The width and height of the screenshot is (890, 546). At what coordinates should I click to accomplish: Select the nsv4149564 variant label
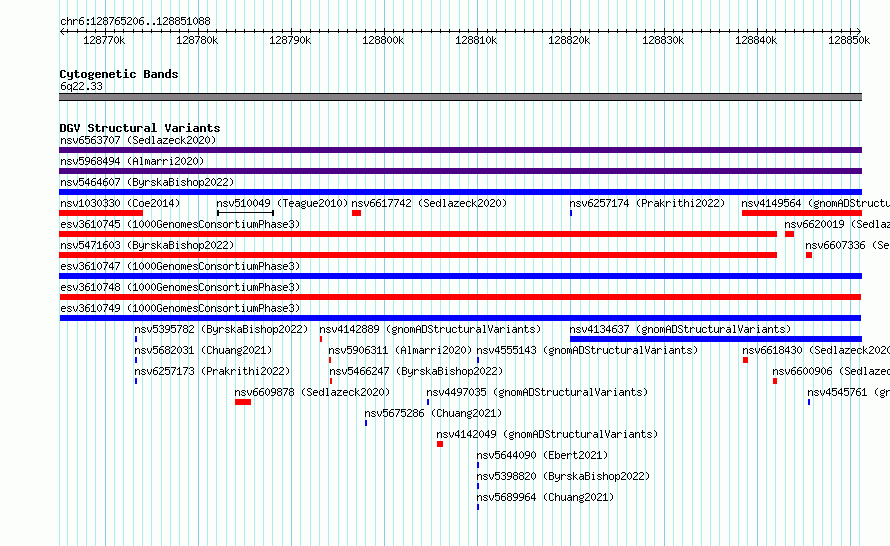click(815, 203)
